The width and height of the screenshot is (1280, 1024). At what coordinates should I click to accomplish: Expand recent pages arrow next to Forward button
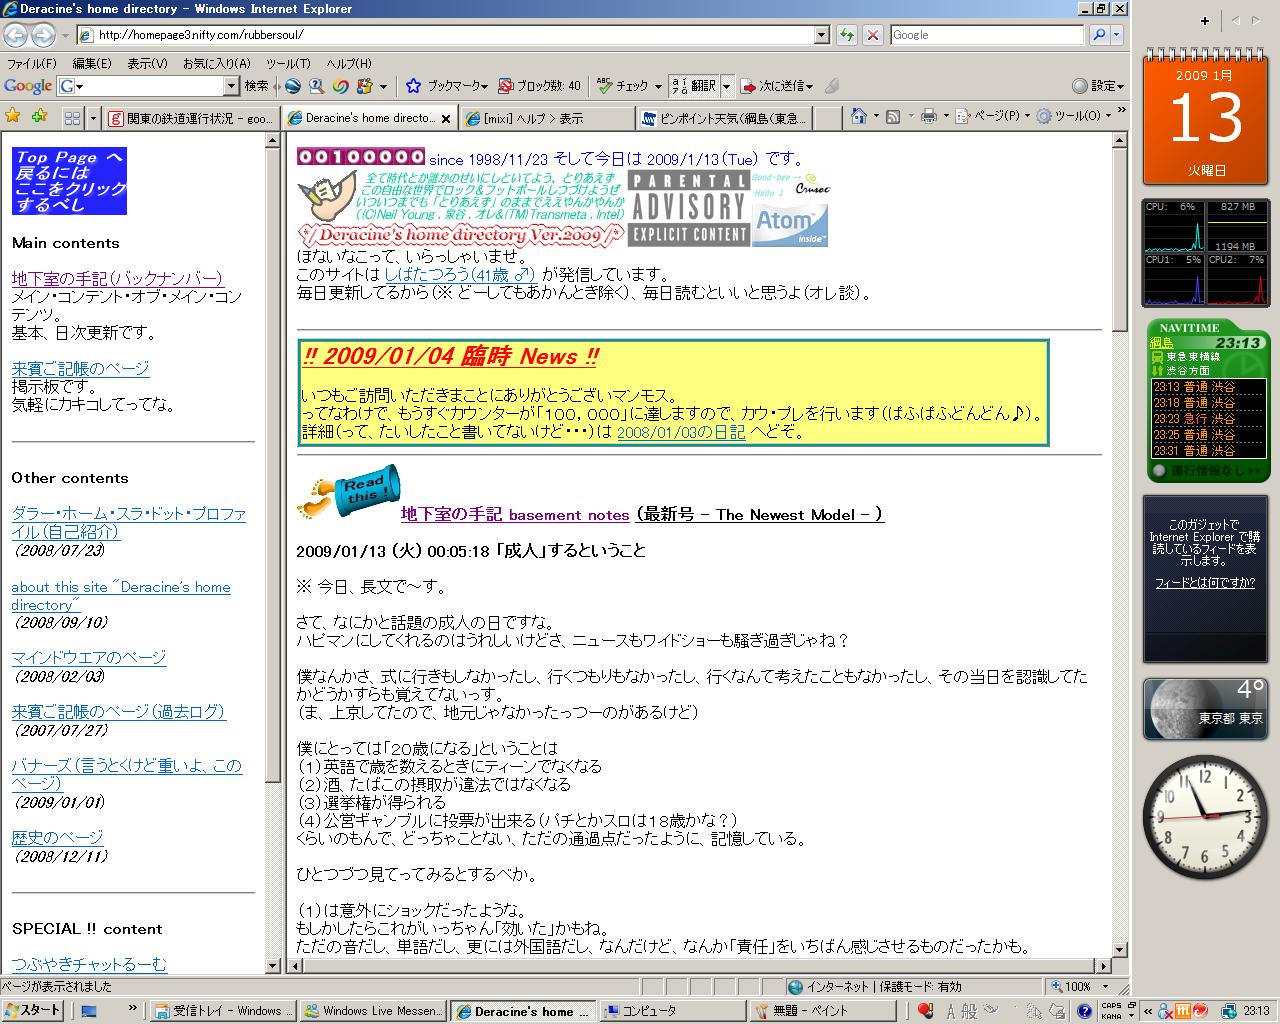point(65,35)
